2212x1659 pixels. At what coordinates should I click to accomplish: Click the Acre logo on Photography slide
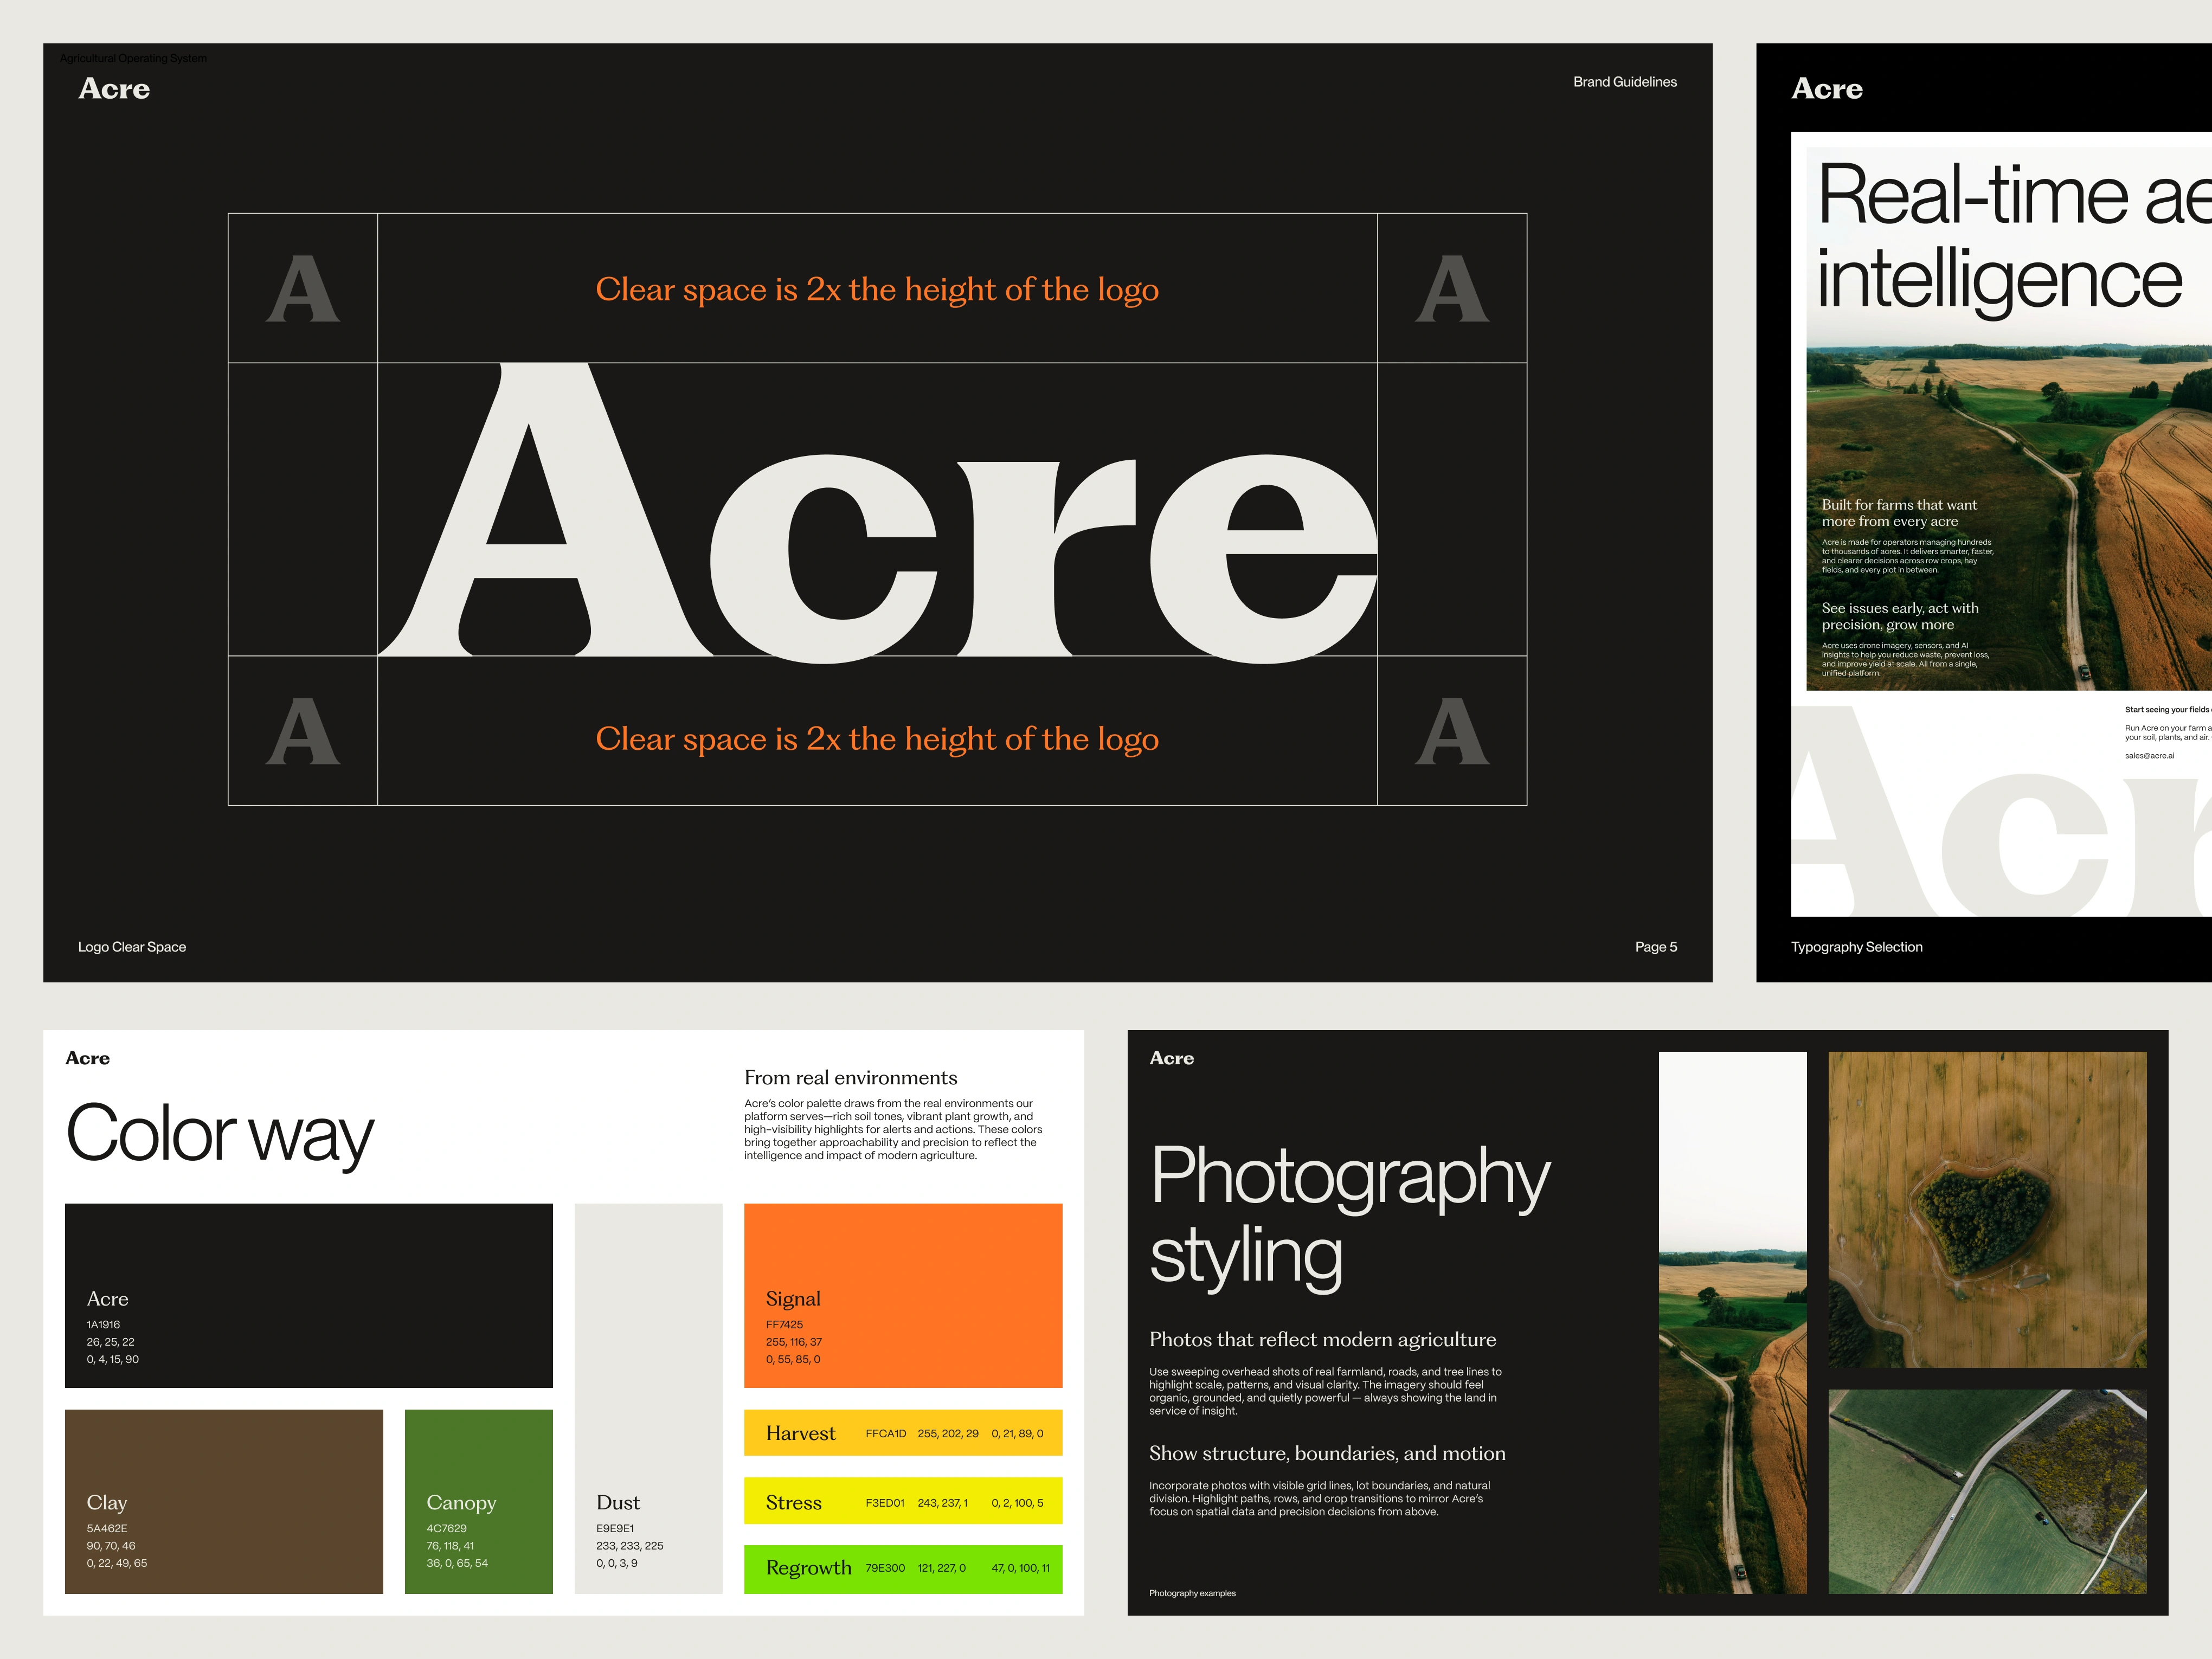point(1171,1058)
